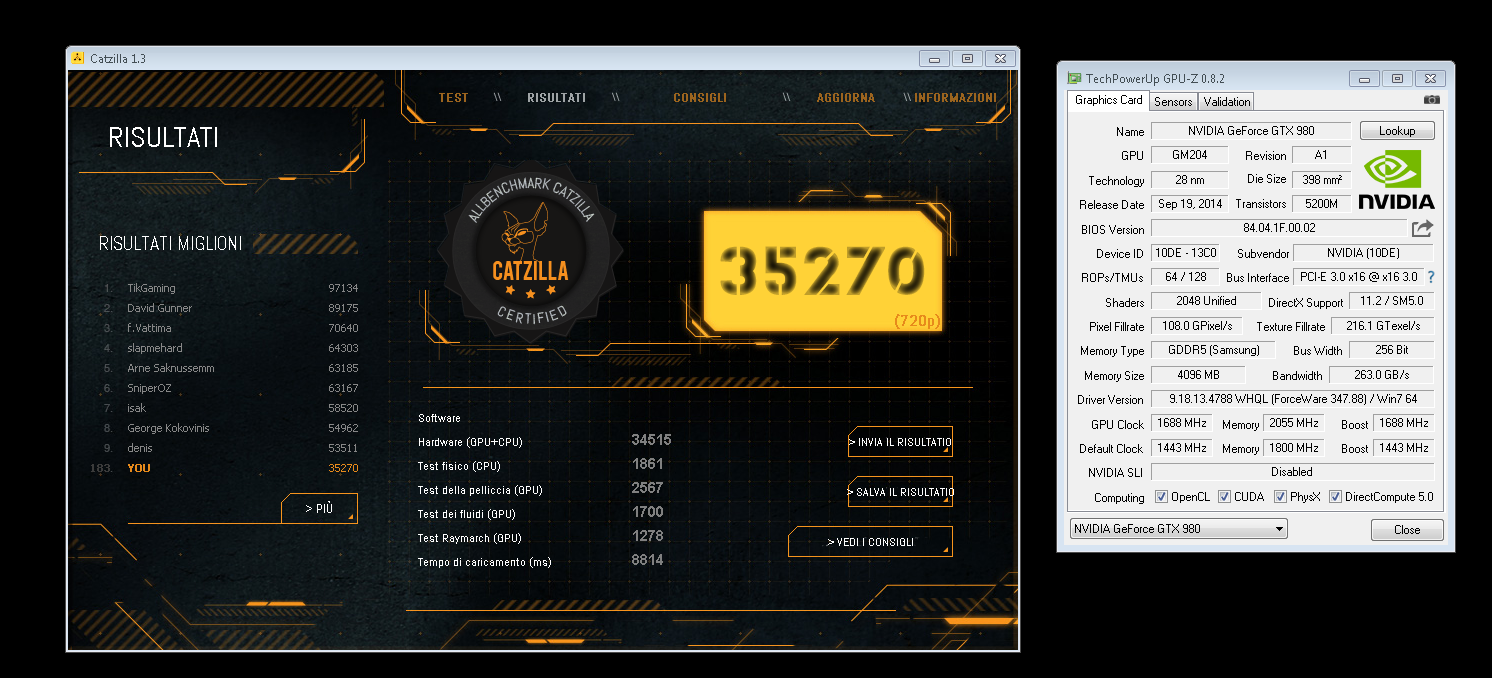Open the AGGIORNA tab

point(845,98)
